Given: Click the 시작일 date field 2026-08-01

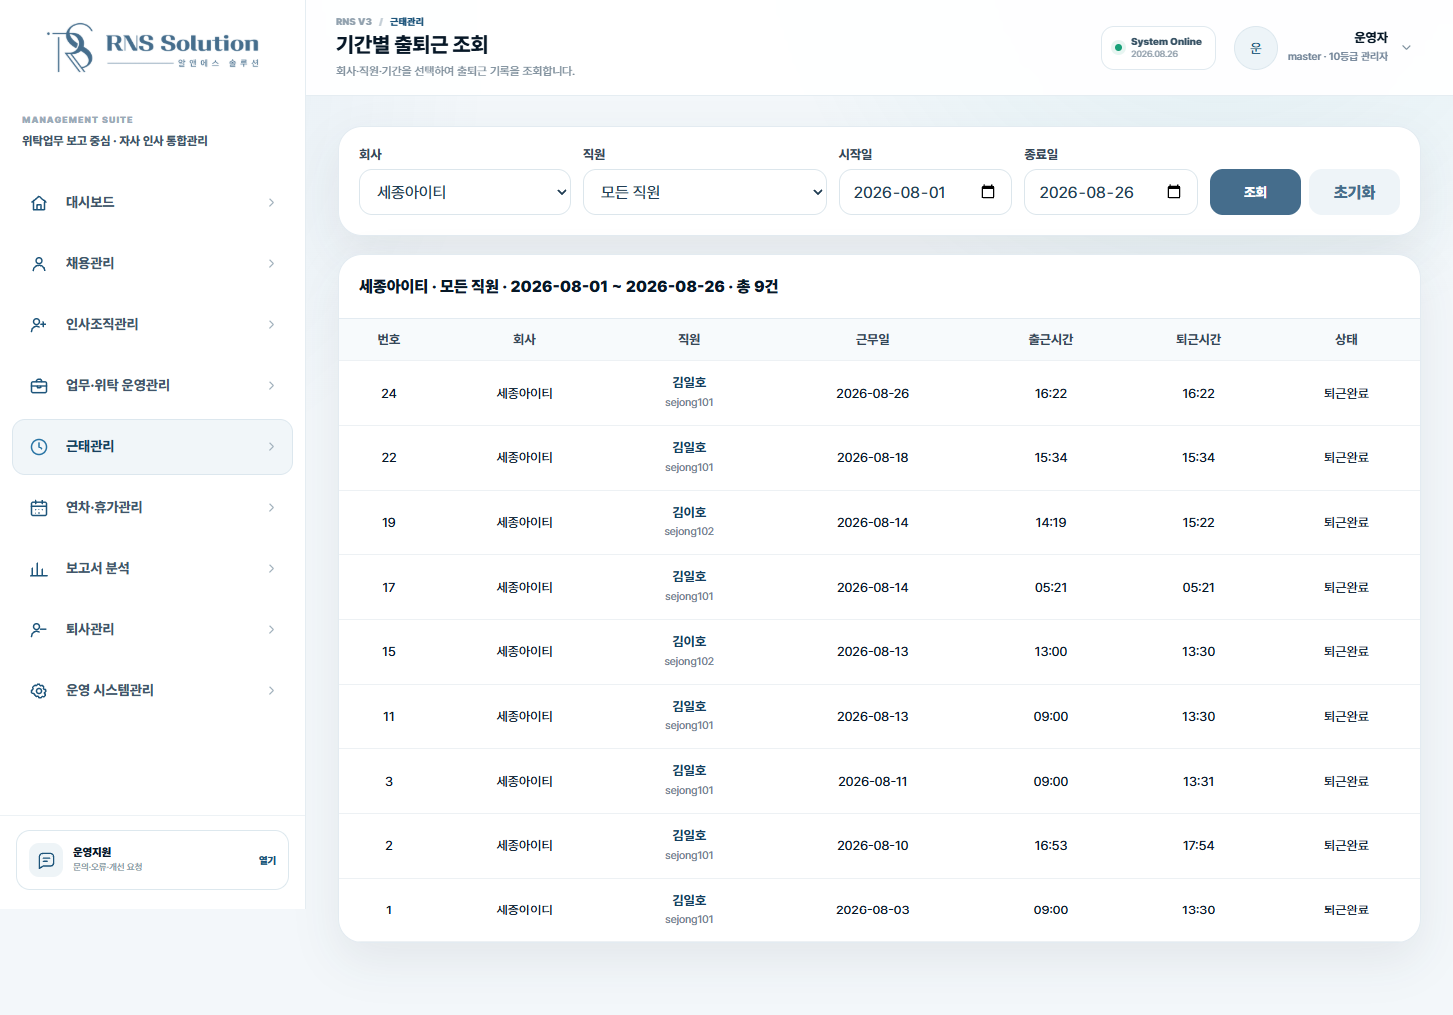Looking at the screenshot, I should [925, 192].
